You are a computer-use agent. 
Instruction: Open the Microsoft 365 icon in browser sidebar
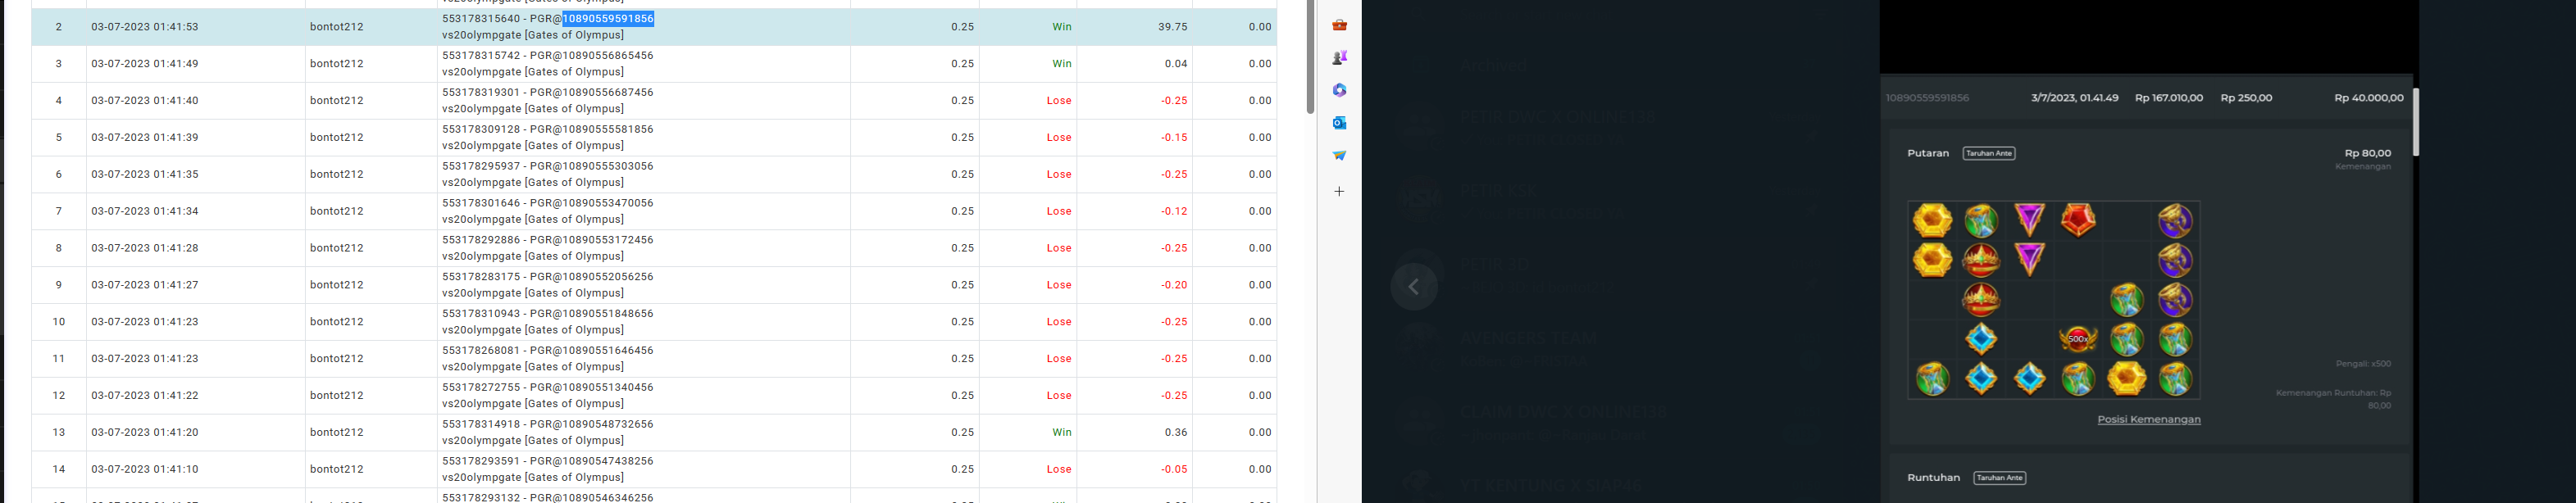tap(1339, 90)
